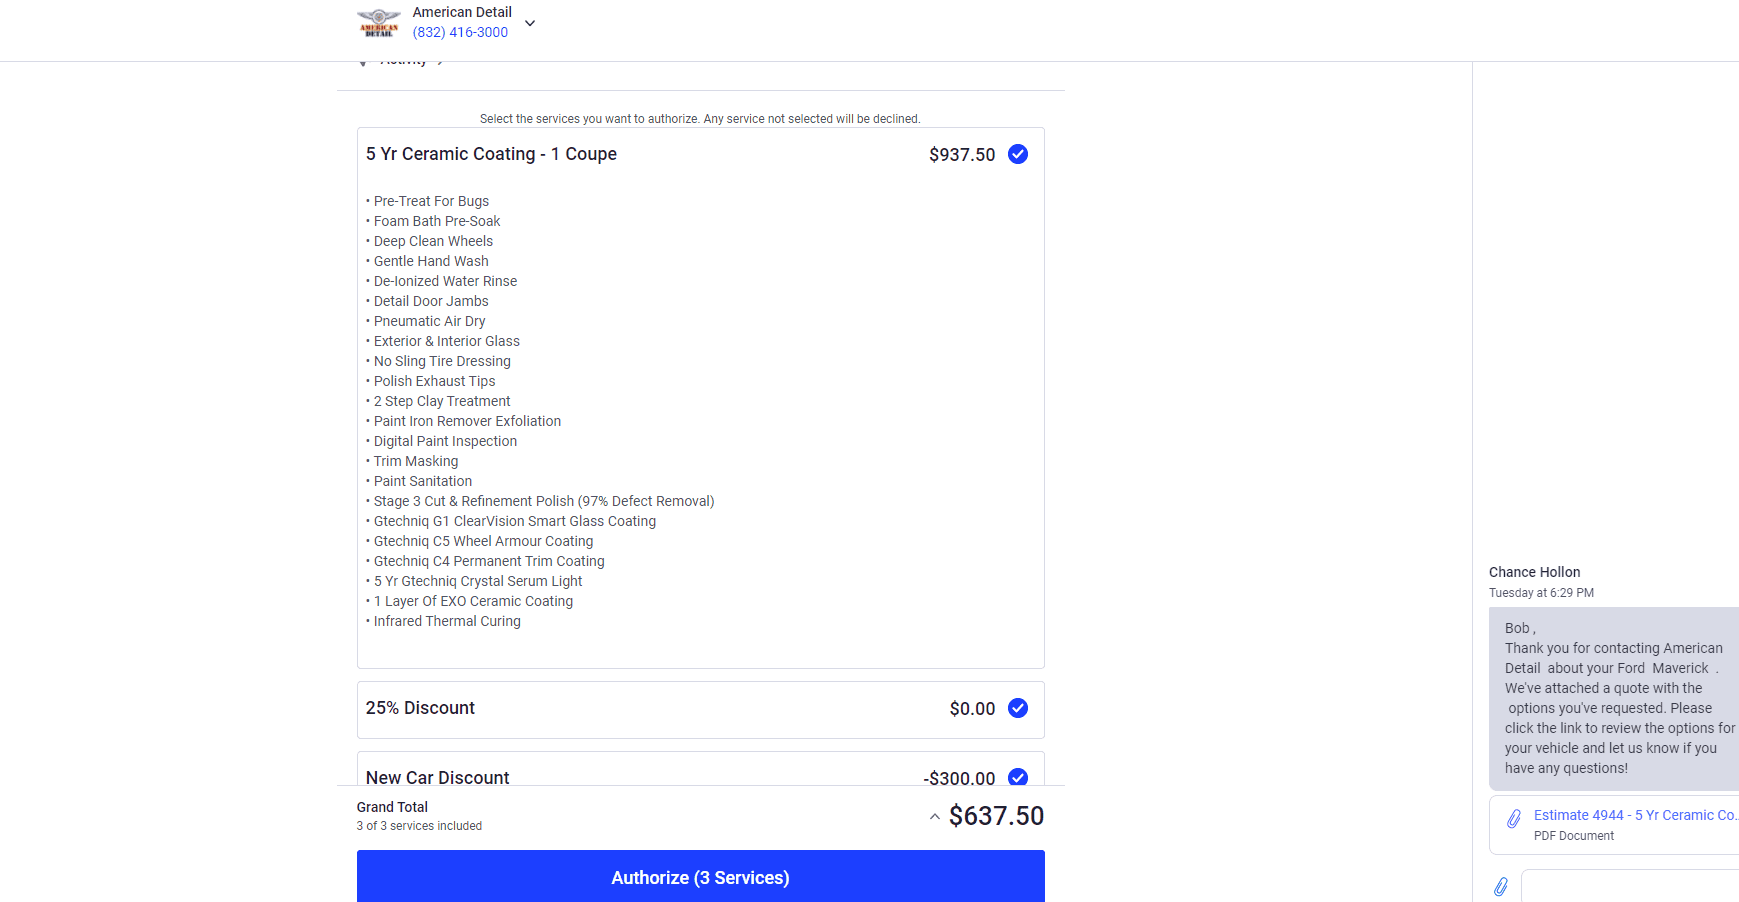
Task: Click the '3 of 3 services included' text
Action: (419, 826)
